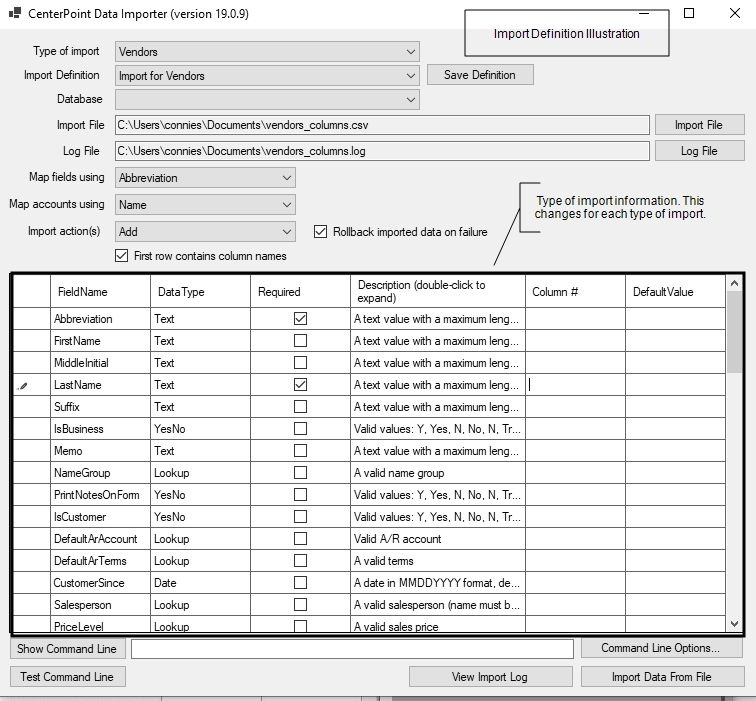Image resolution: width=756 pixels, height=701 pixels.
Task: Maximize the Data Importer window
Action: coord(689,13)
